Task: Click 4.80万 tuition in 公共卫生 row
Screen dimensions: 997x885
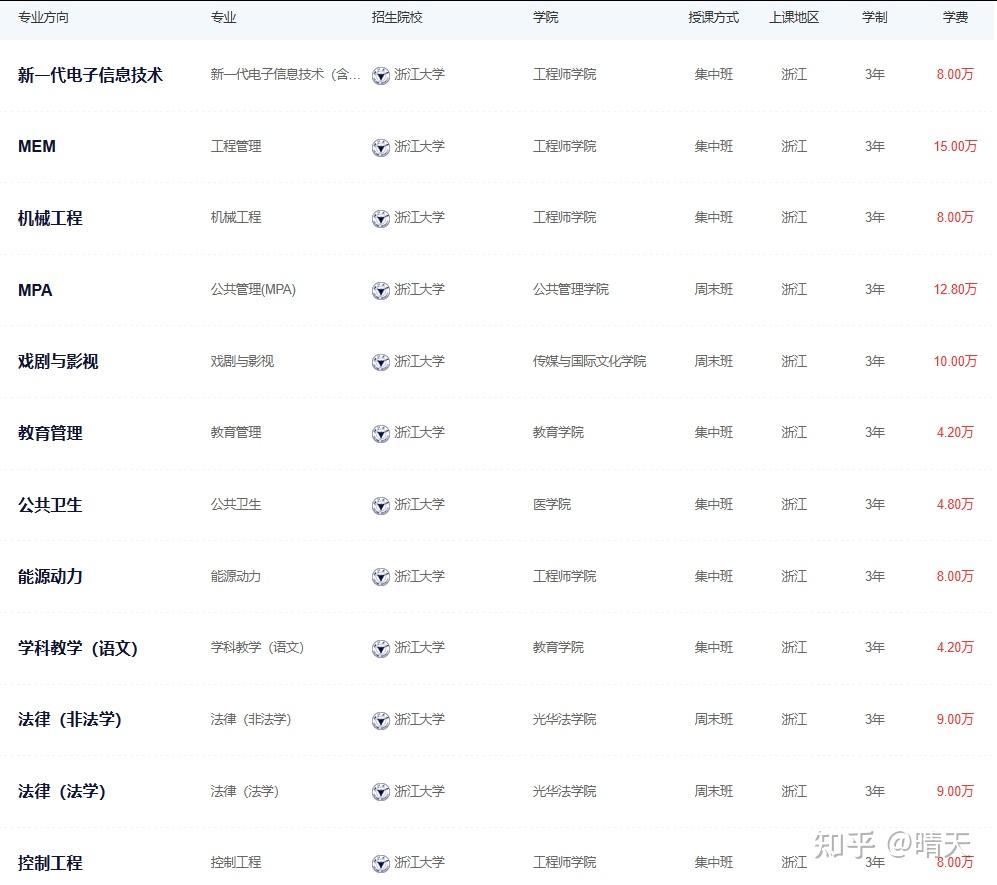Action: [955, 504]
